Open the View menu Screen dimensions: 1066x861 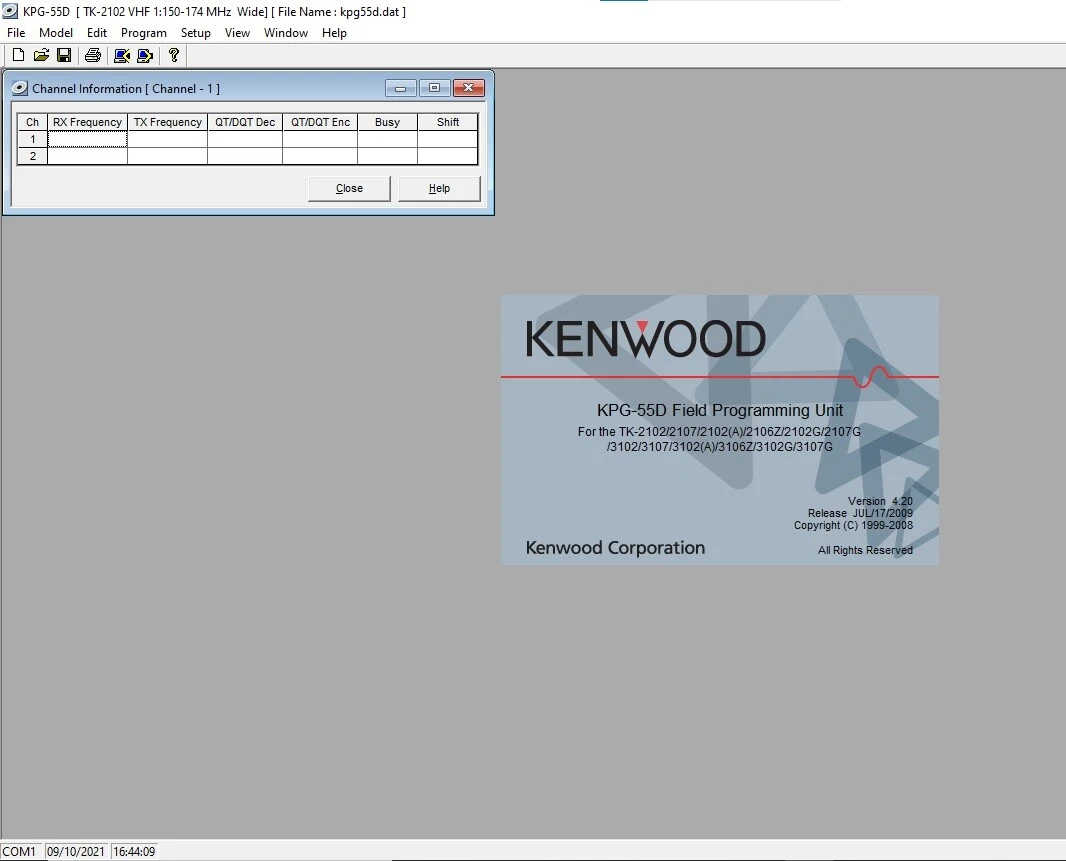click(x=237, y=33)
